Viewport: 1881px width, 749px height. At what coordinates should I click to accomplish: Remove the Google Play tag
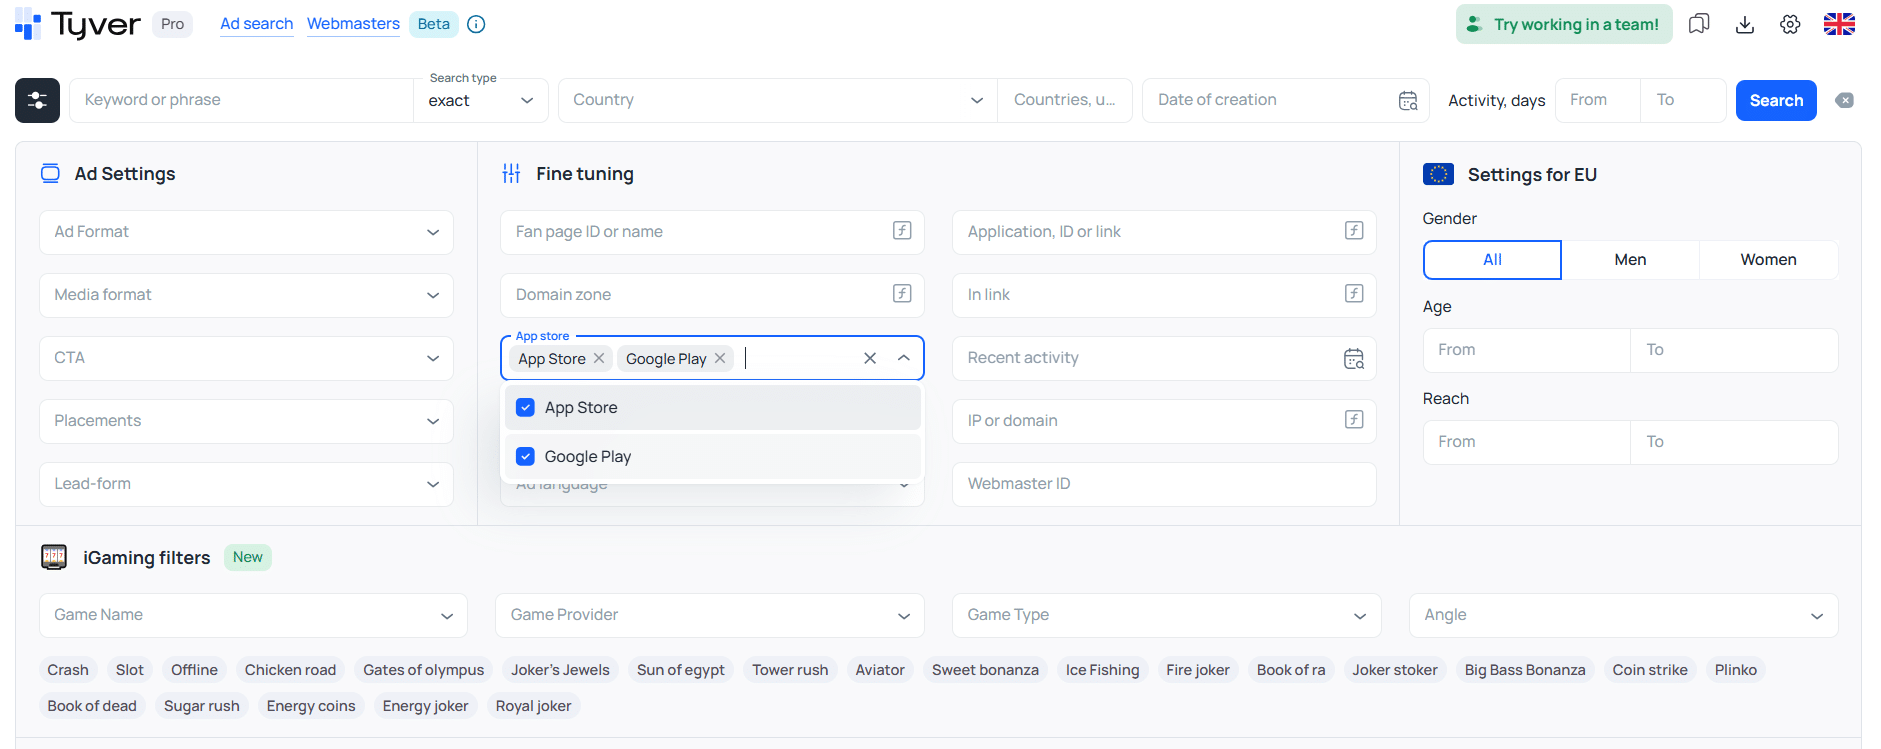[x=720, y=358]
